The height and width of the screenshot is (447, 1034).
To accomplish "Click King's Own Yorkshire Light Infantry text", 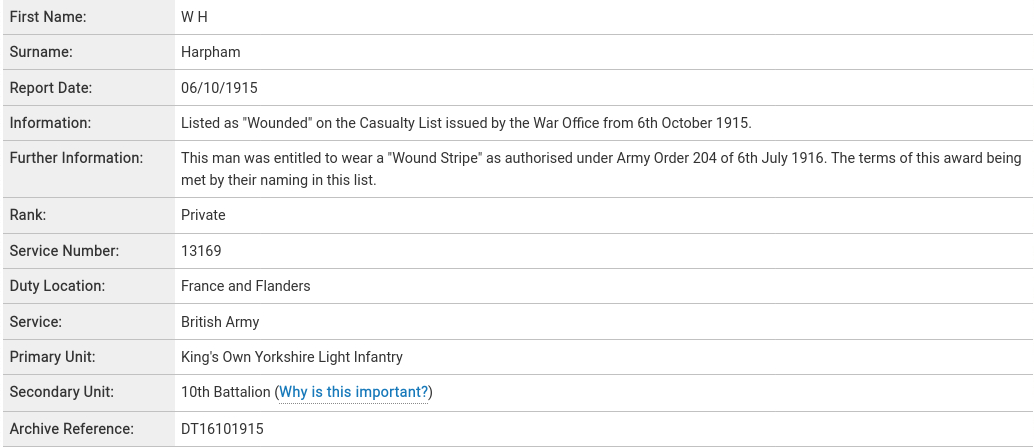I will coord(291,357).
